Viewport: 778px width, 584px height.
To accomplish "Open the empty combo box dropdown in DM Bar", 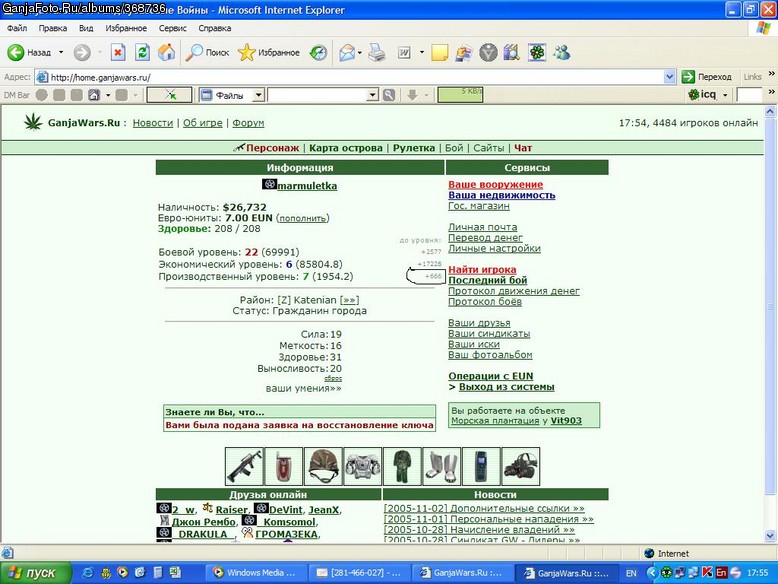I will click(373, 95).
